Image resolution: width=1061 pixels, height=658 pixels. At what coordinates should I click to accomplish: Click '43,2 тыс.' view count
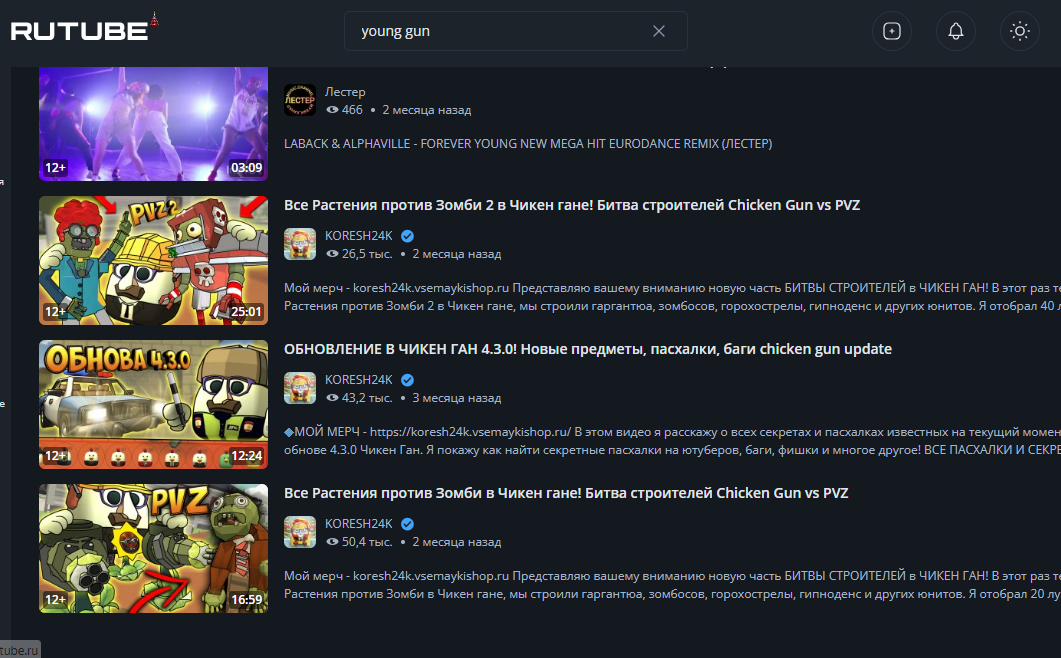pyautogui.click(x=367, y=398)
